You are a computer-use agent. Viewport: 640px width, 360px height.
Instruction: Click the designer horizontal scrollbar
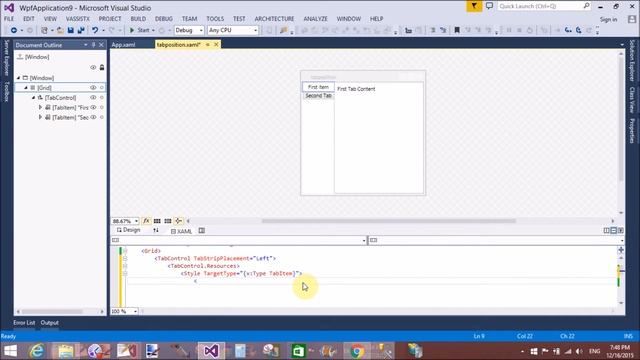coord(389,221)
